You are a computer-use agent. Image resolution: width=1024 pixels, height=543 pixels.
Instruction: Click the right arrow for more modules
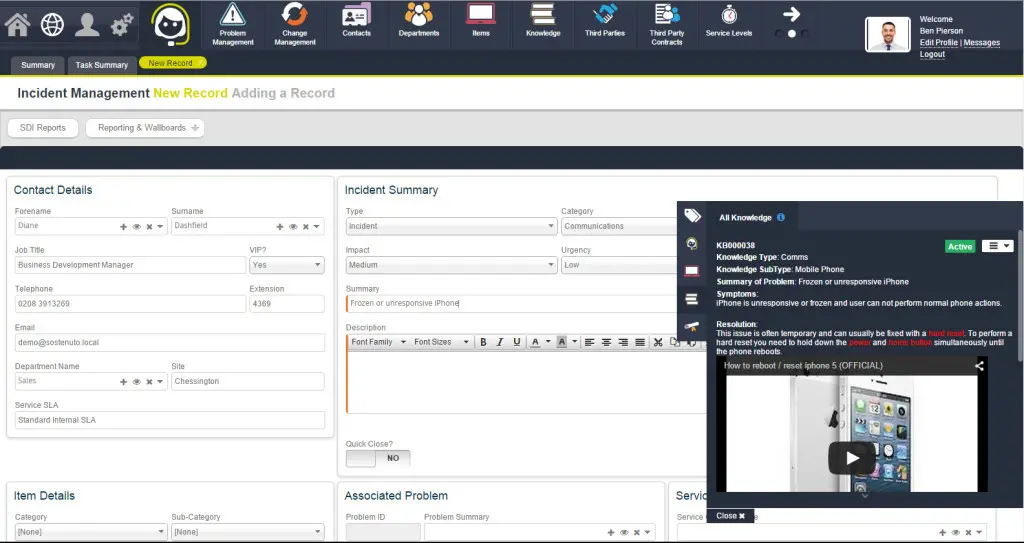[x=792, y=14]
